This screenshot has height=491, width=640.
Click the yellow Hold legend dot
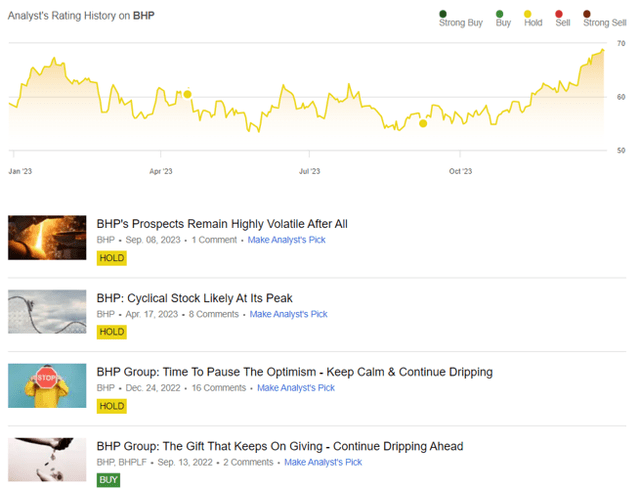tap(530, 13)
